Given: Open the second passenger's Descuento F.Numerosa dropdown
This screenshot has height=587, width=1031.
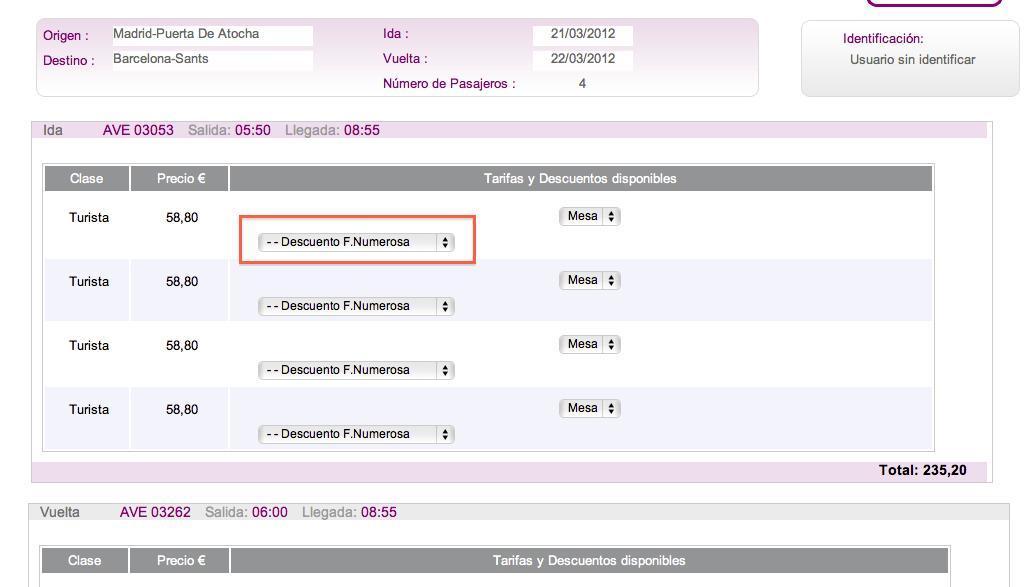Looking at the screenshot, I should pyautogui.click(x=356, y=306).
